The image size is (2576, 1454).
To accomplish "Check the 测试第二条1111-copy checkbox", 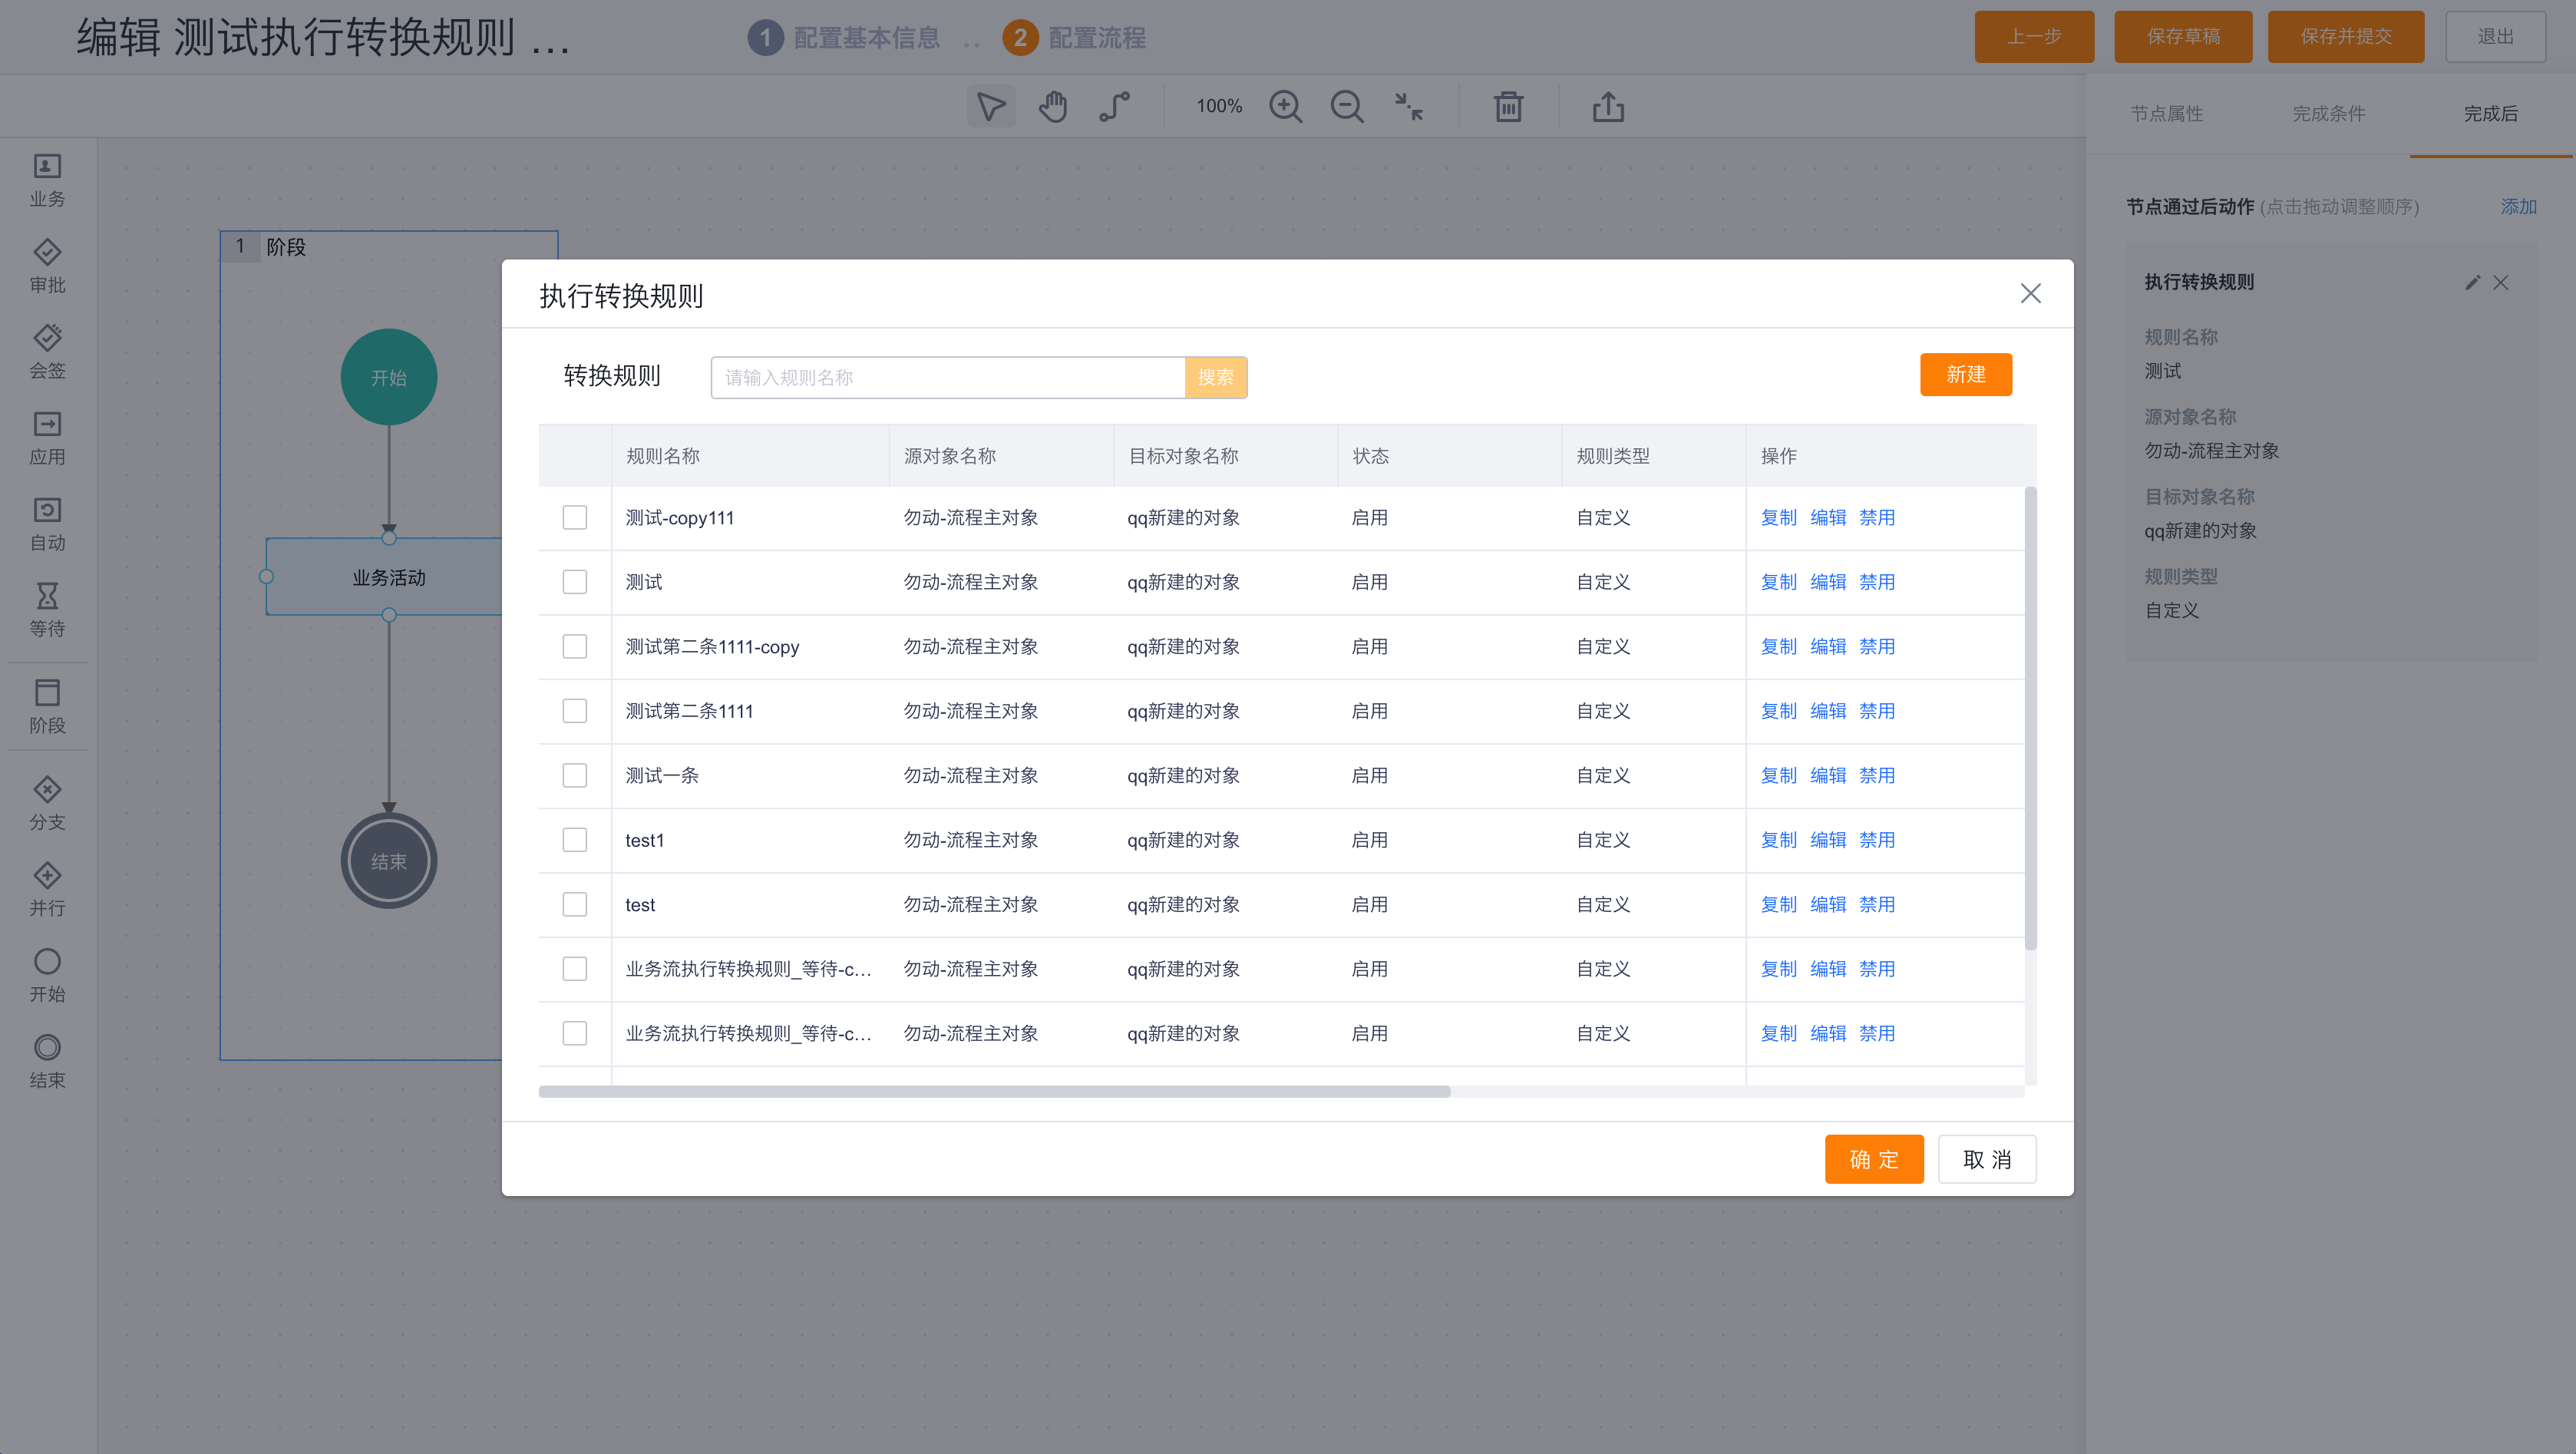I will (574, 646).
